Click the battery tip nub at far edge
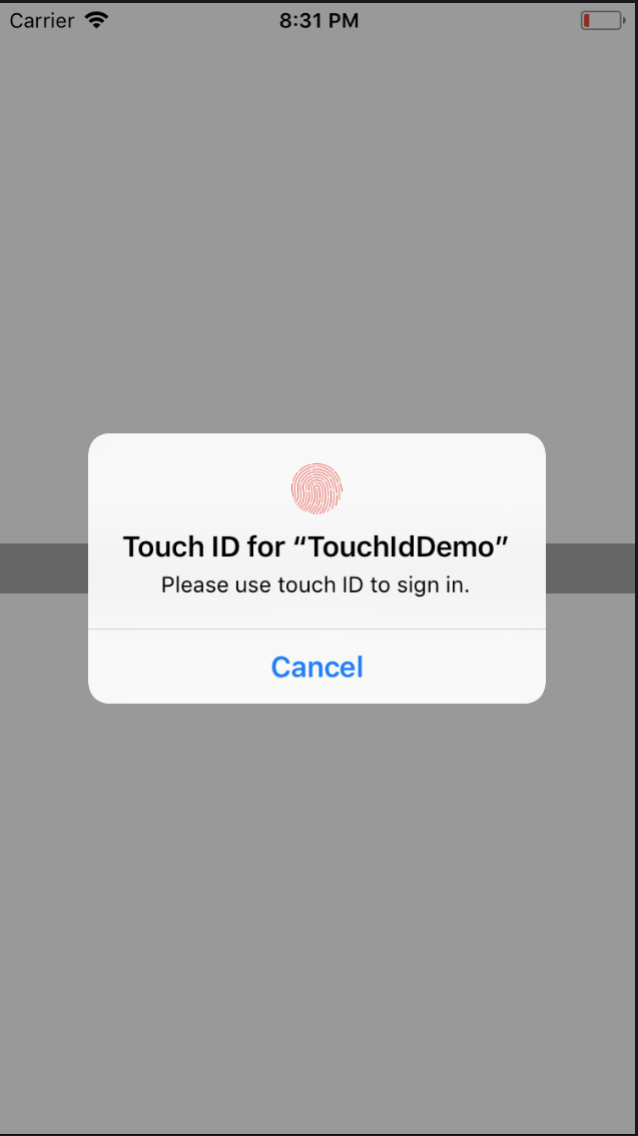 pos(624,20)
